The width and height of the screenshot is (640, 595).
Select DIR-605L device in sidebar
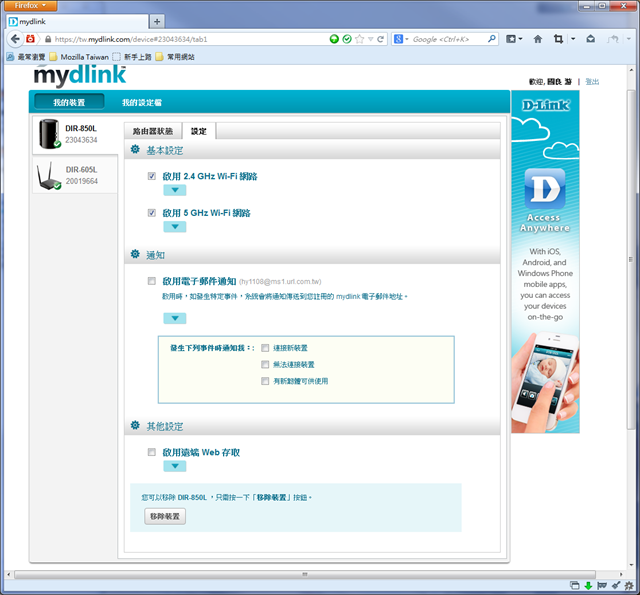pyautogui.click(x=75, y=175)
